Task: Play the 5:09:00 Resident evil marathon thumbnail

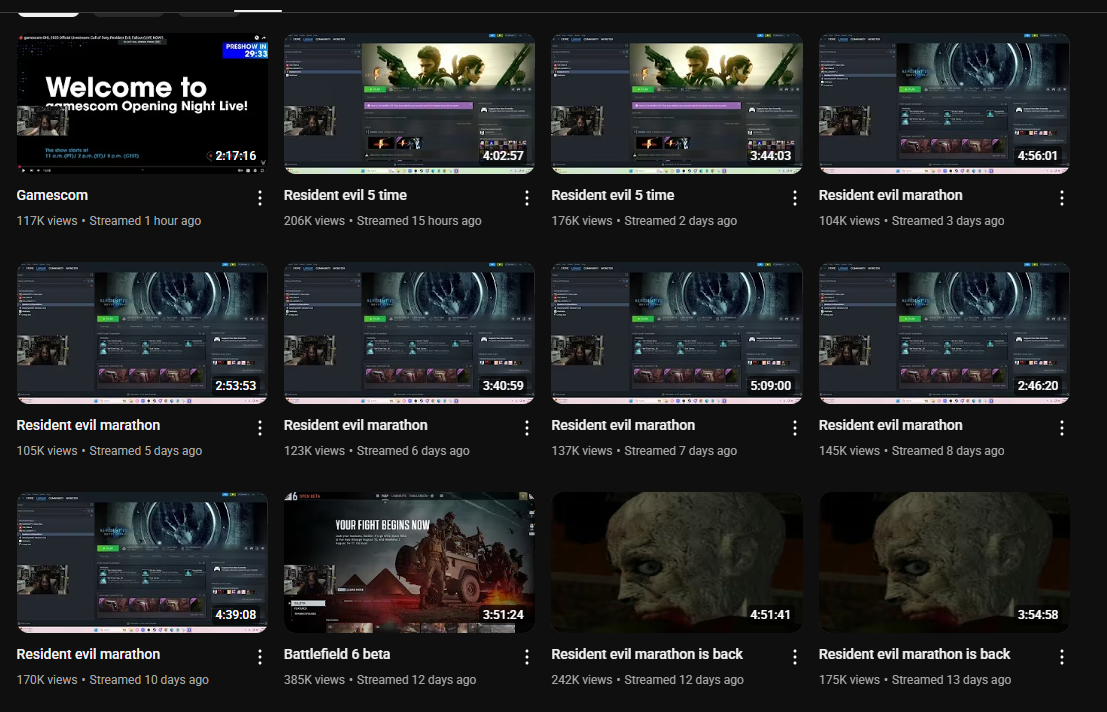Action: pyautogui.click(x=677, y=333)
